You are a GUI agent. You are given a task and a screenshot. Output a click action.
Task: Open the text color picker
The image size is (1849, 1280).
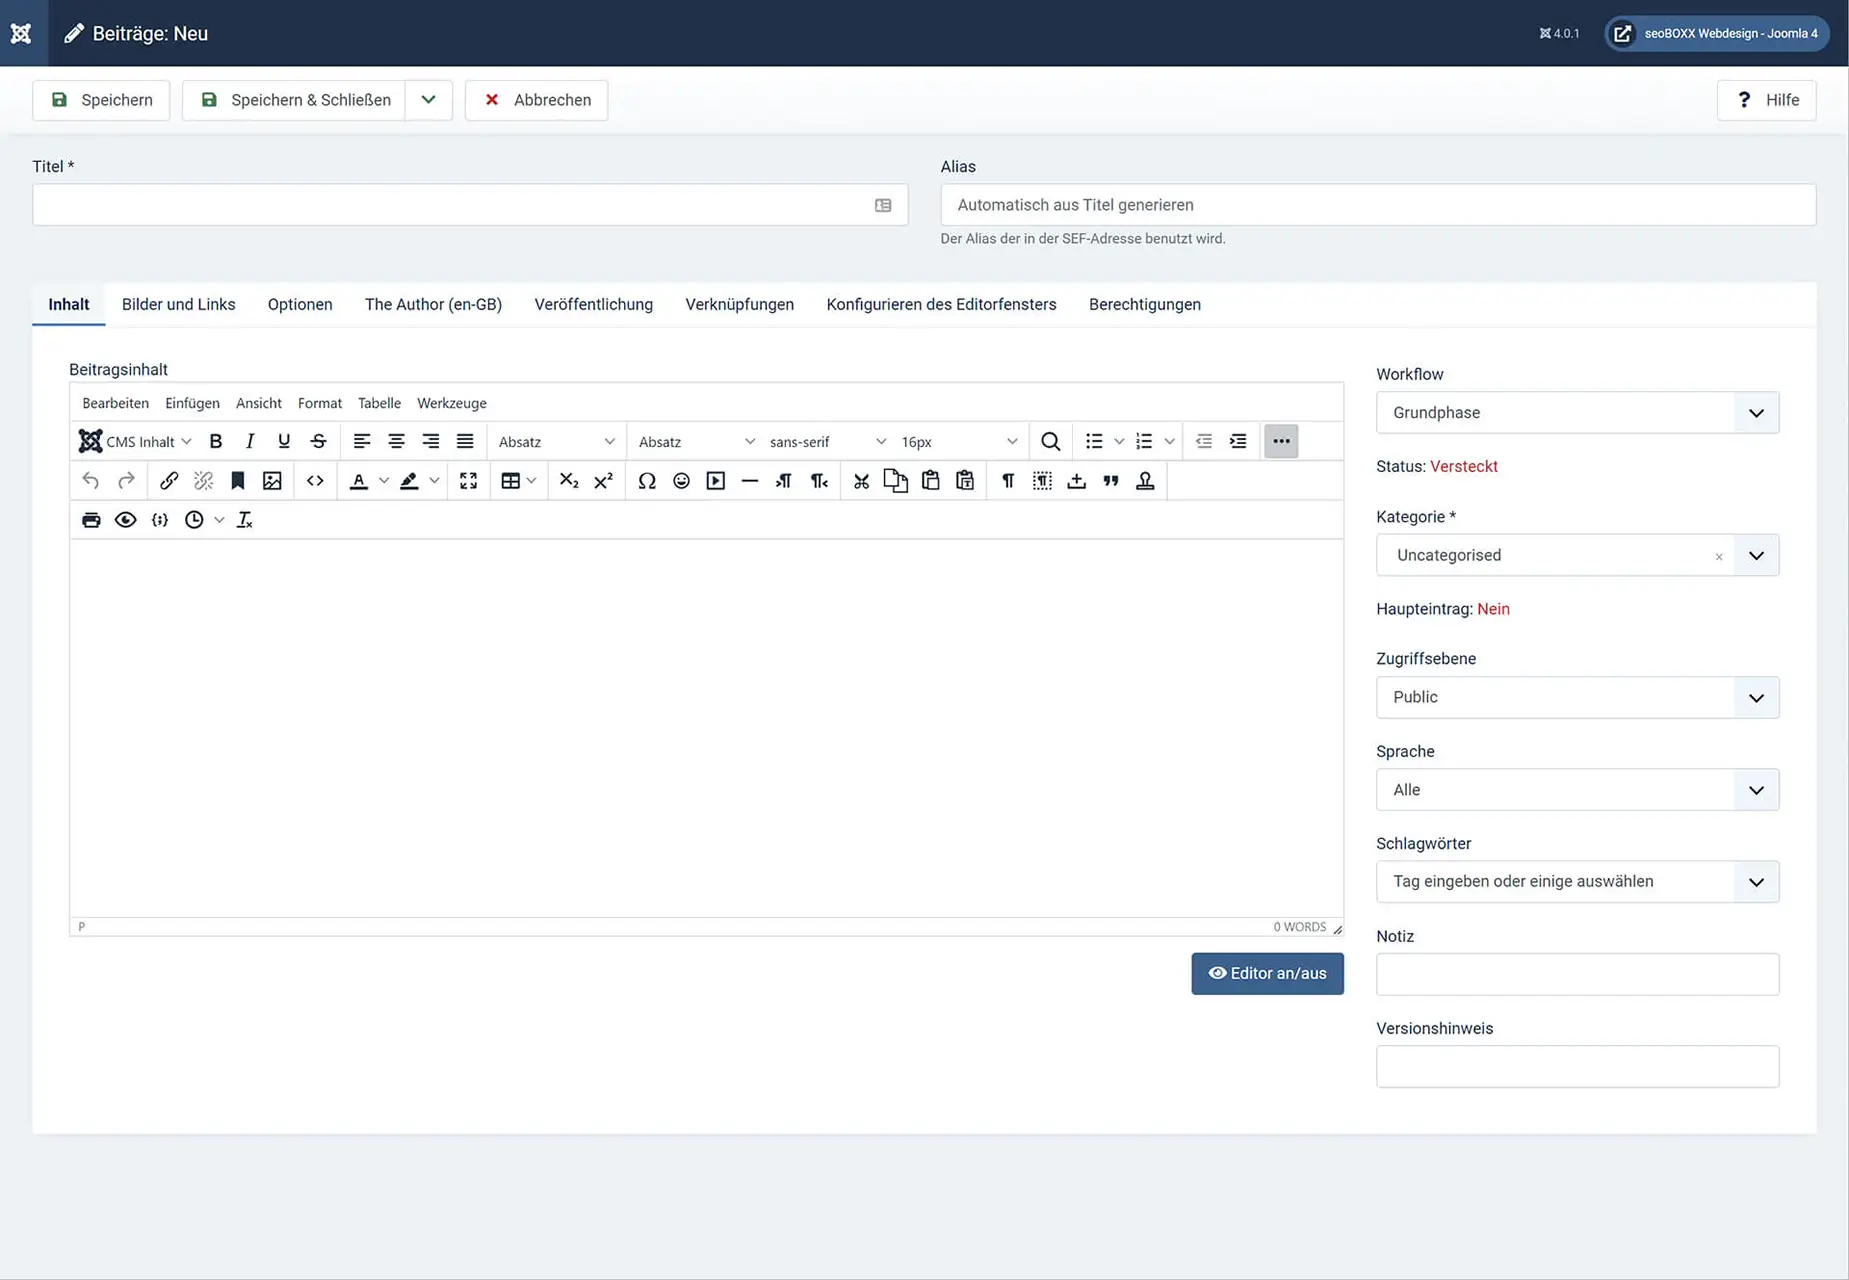(x=360, y=480)
